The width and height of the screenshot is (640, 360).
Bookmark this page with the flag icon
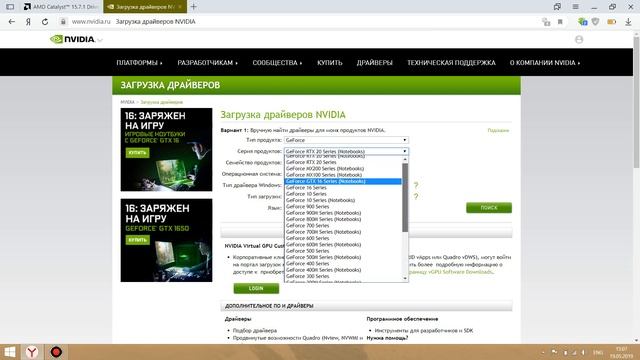560,22
